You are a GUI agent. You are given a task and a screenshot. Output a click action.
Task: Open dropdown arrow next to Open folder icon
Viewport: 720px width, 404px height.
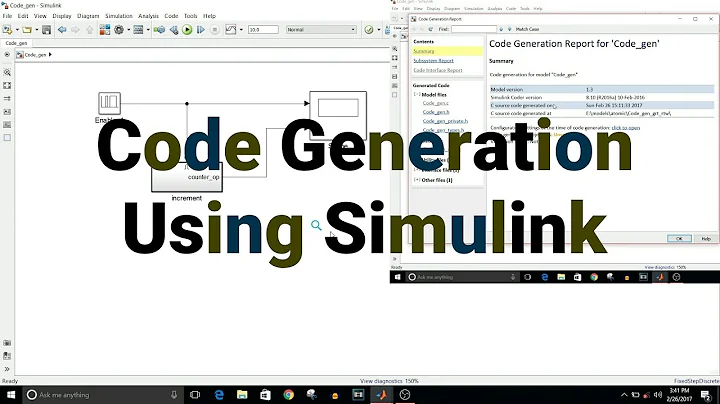(x=37, y=30)
